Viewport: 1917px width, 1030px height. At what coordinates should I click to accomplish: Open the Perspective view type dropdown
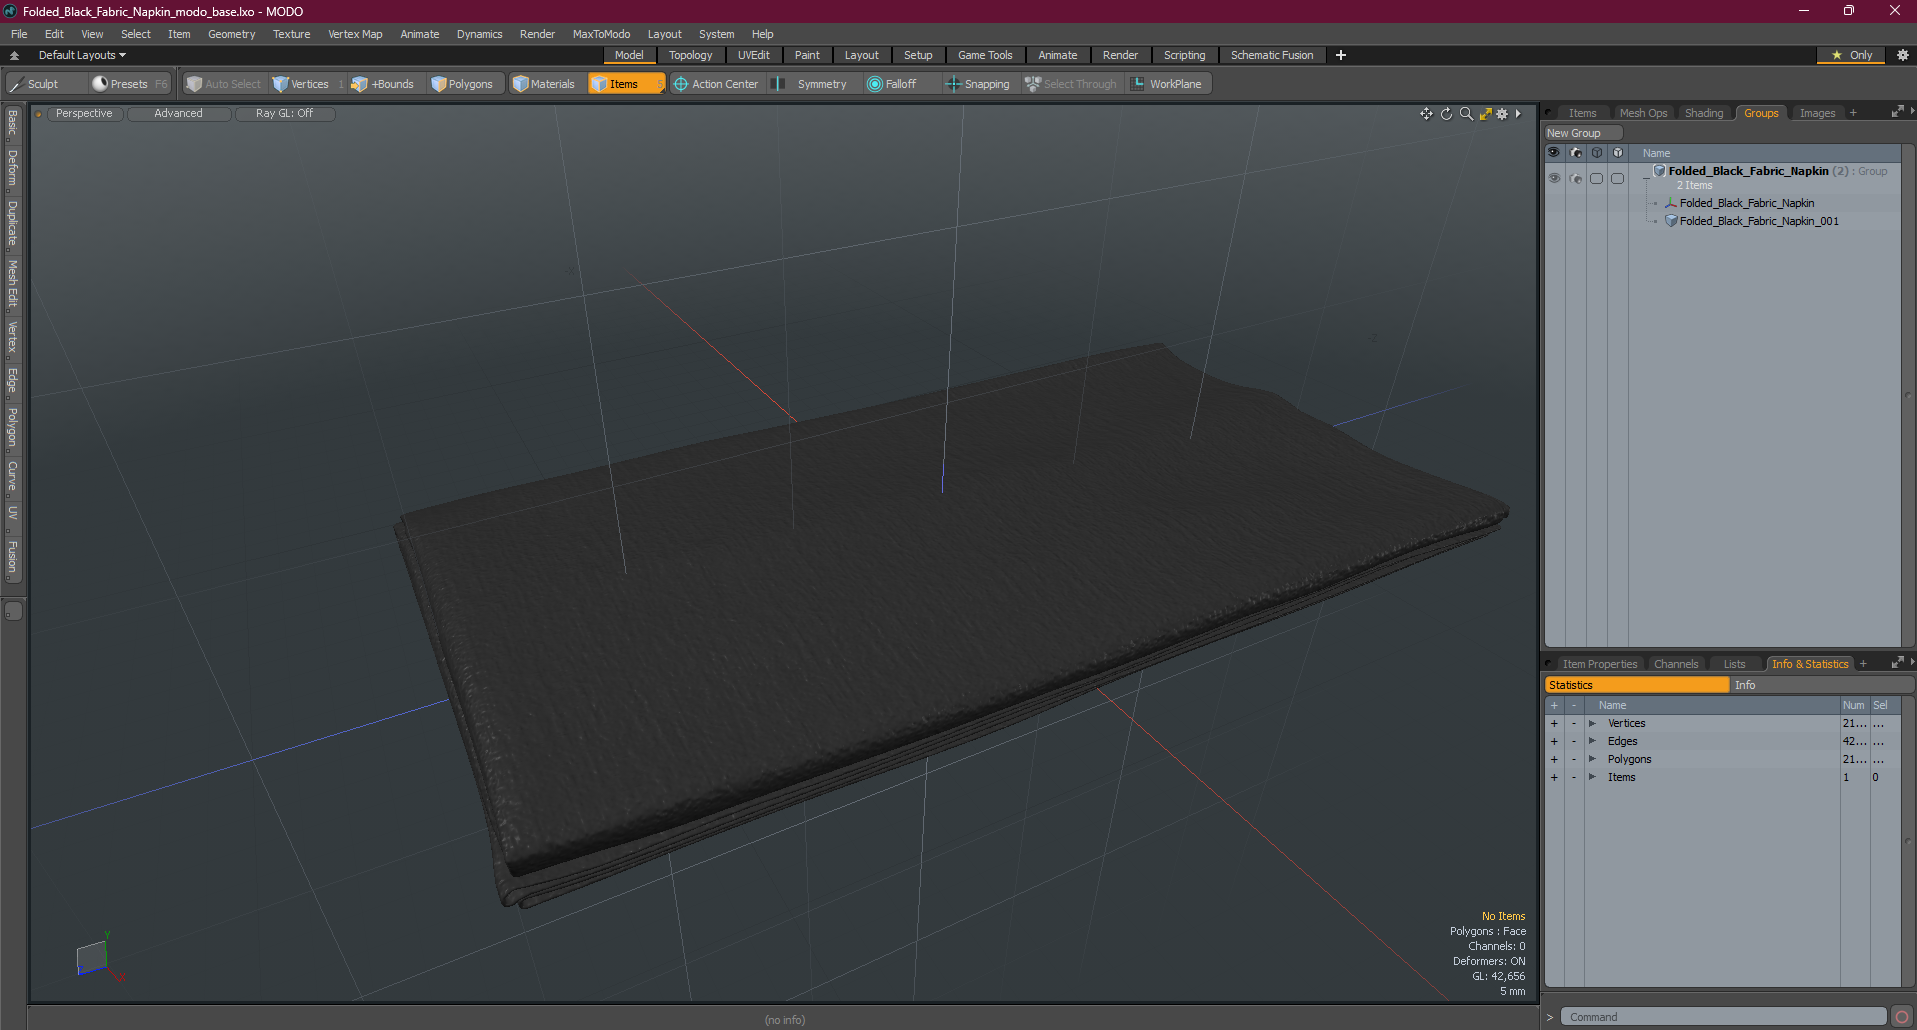tap(84, 114)
